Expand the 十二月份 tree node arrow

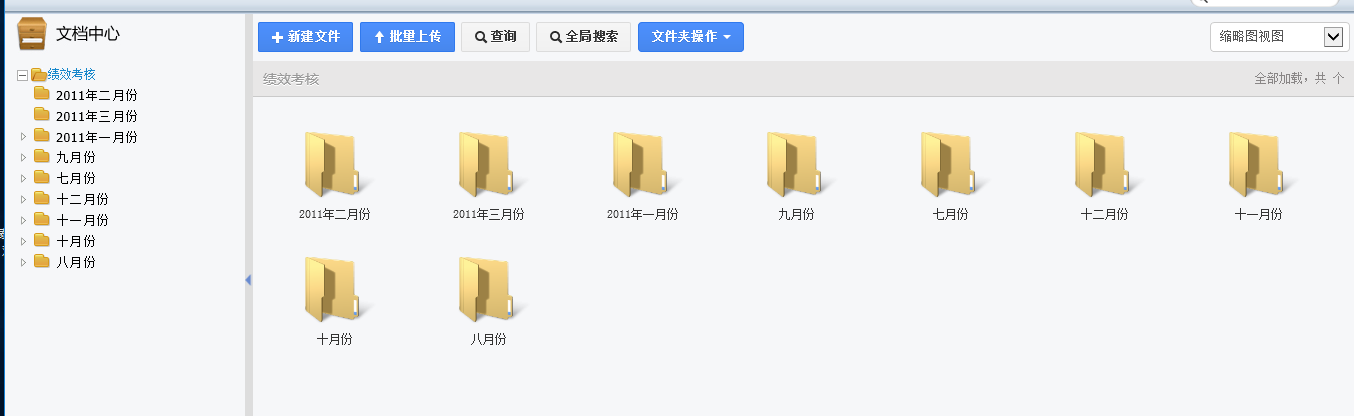pyautogui.click(x=23, y=200)
